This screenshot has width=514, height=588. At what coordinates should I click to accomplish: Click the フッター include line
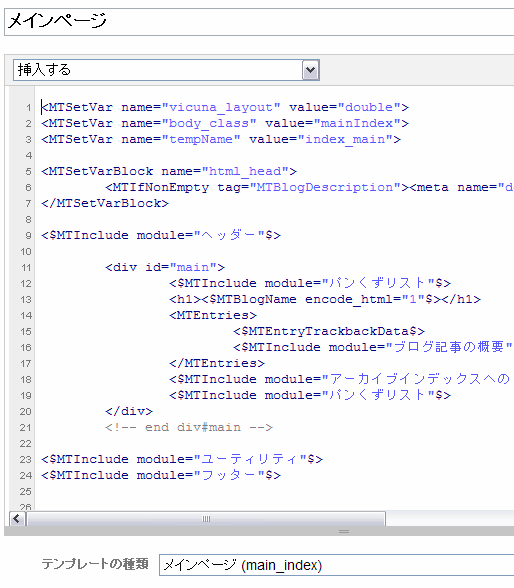pos(161,476)
